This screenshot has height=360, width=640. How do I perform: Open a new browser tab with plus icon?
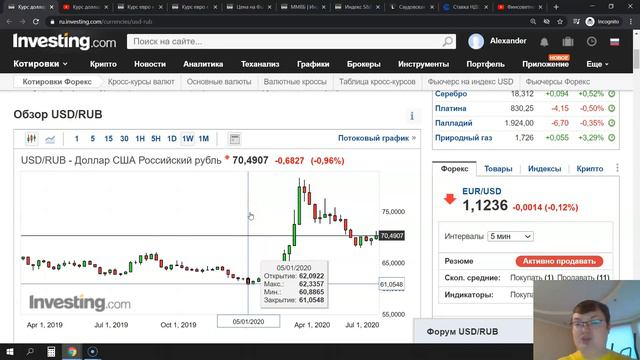click(x=556, y=7)
